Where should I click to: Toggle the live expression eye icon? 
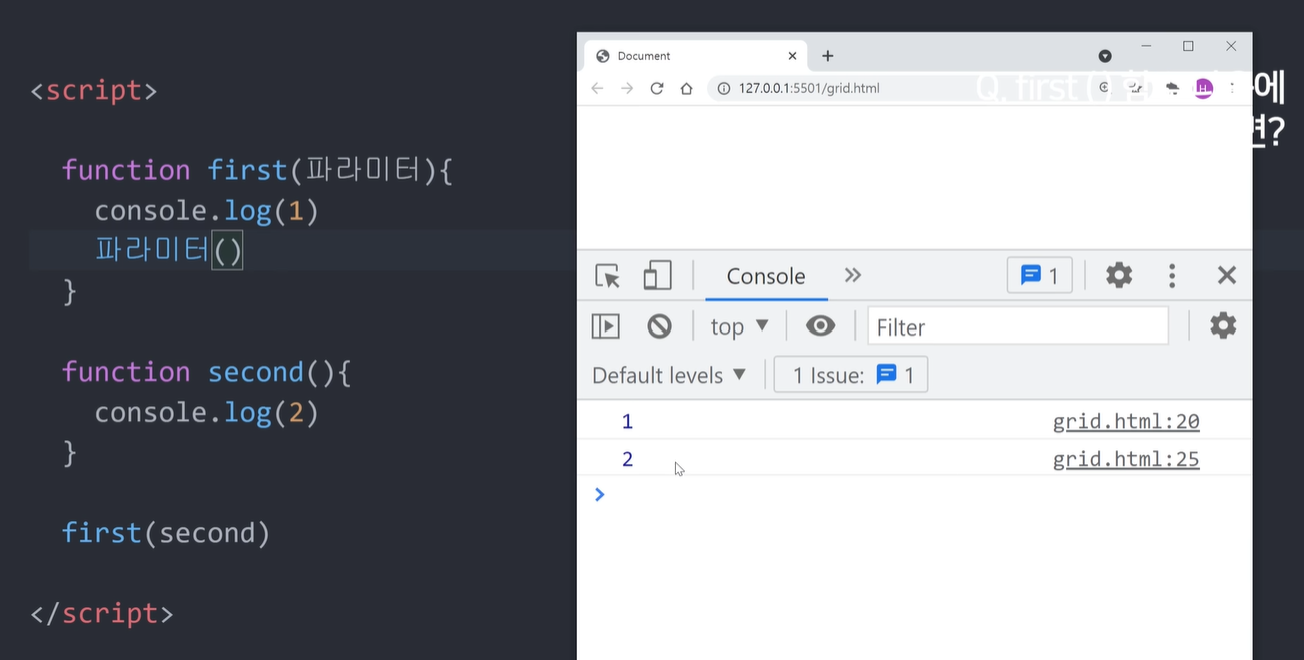pyautogui.click(x=821, y=326)
